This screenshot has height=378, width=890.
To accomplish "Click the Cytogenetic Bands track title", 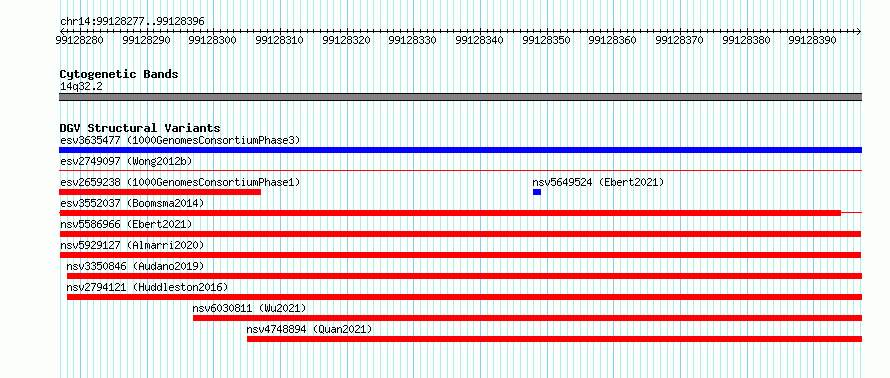I will (119, 74).
